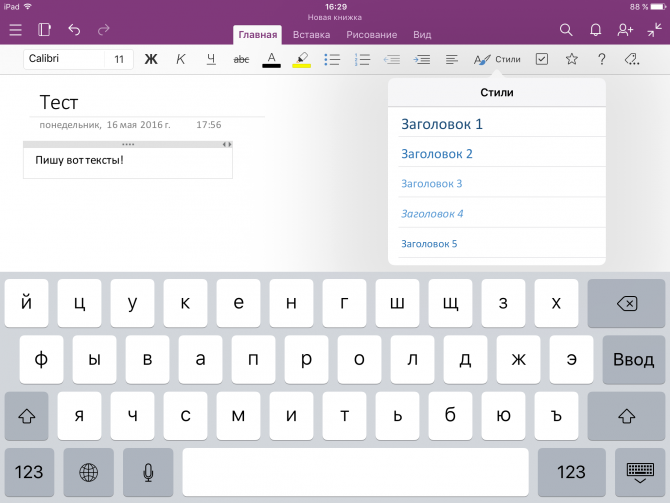Viewport: 670px width, 503px height.
Task: Apply the Заголовок 2 style
Action: pyautogui.click(x=497, y=153)
